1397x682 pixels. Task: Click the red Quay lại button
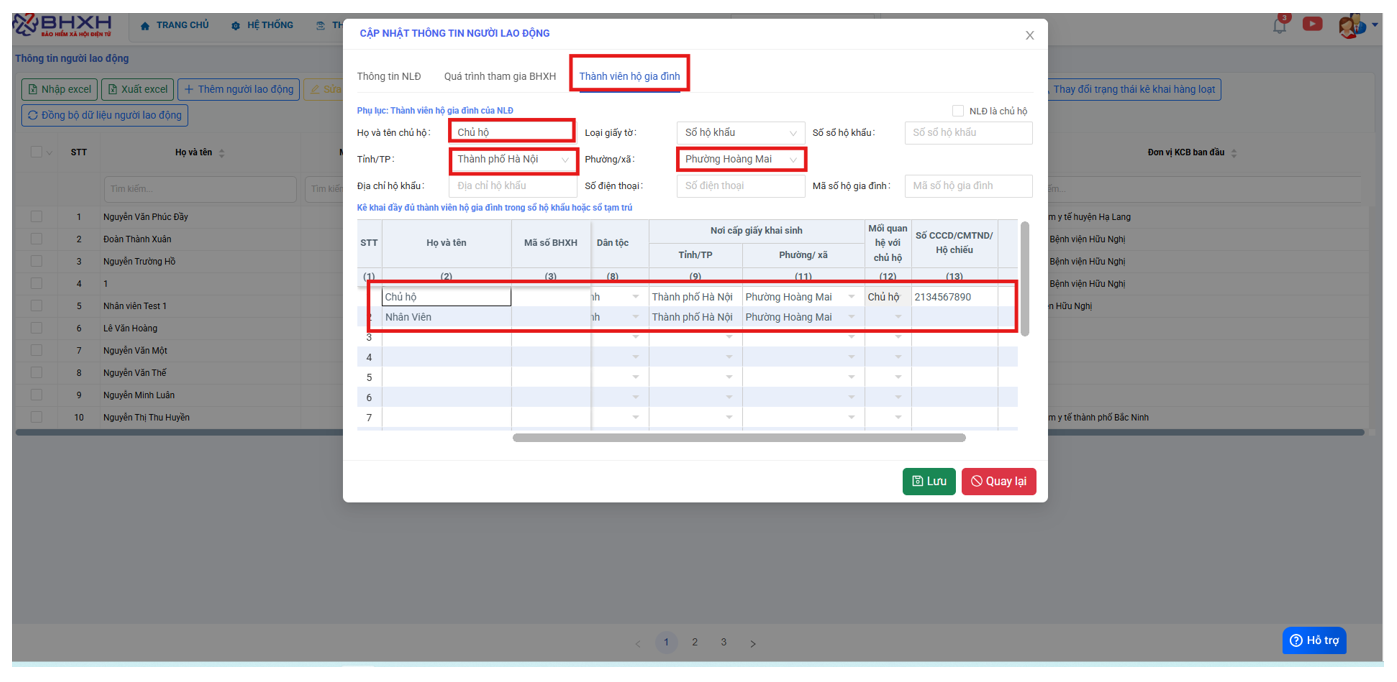coord(998,481)
